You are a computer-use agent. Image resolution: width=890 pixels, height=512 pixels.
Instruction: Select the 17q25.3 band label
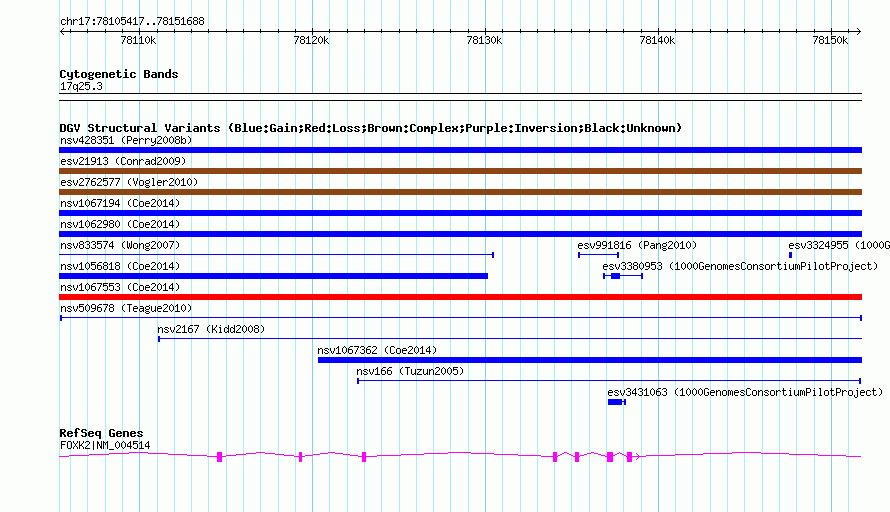(x=81, y=86)
